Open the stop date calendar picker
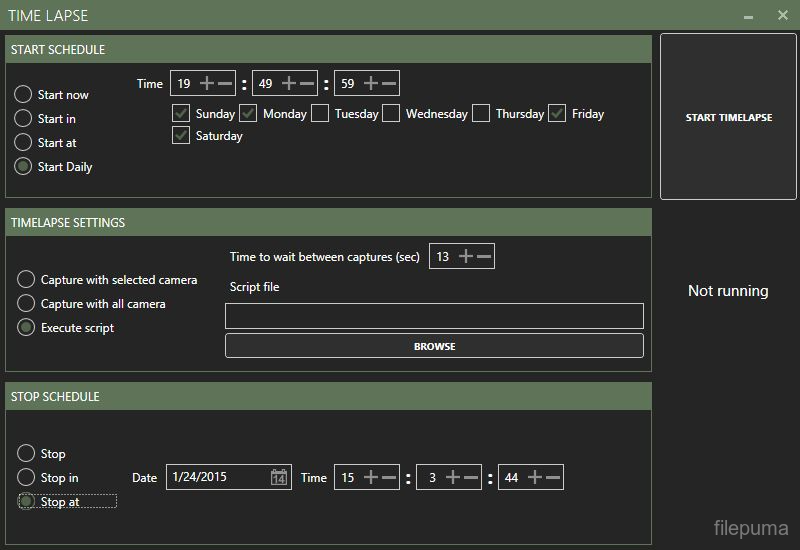800x550 pixels. 279,478
